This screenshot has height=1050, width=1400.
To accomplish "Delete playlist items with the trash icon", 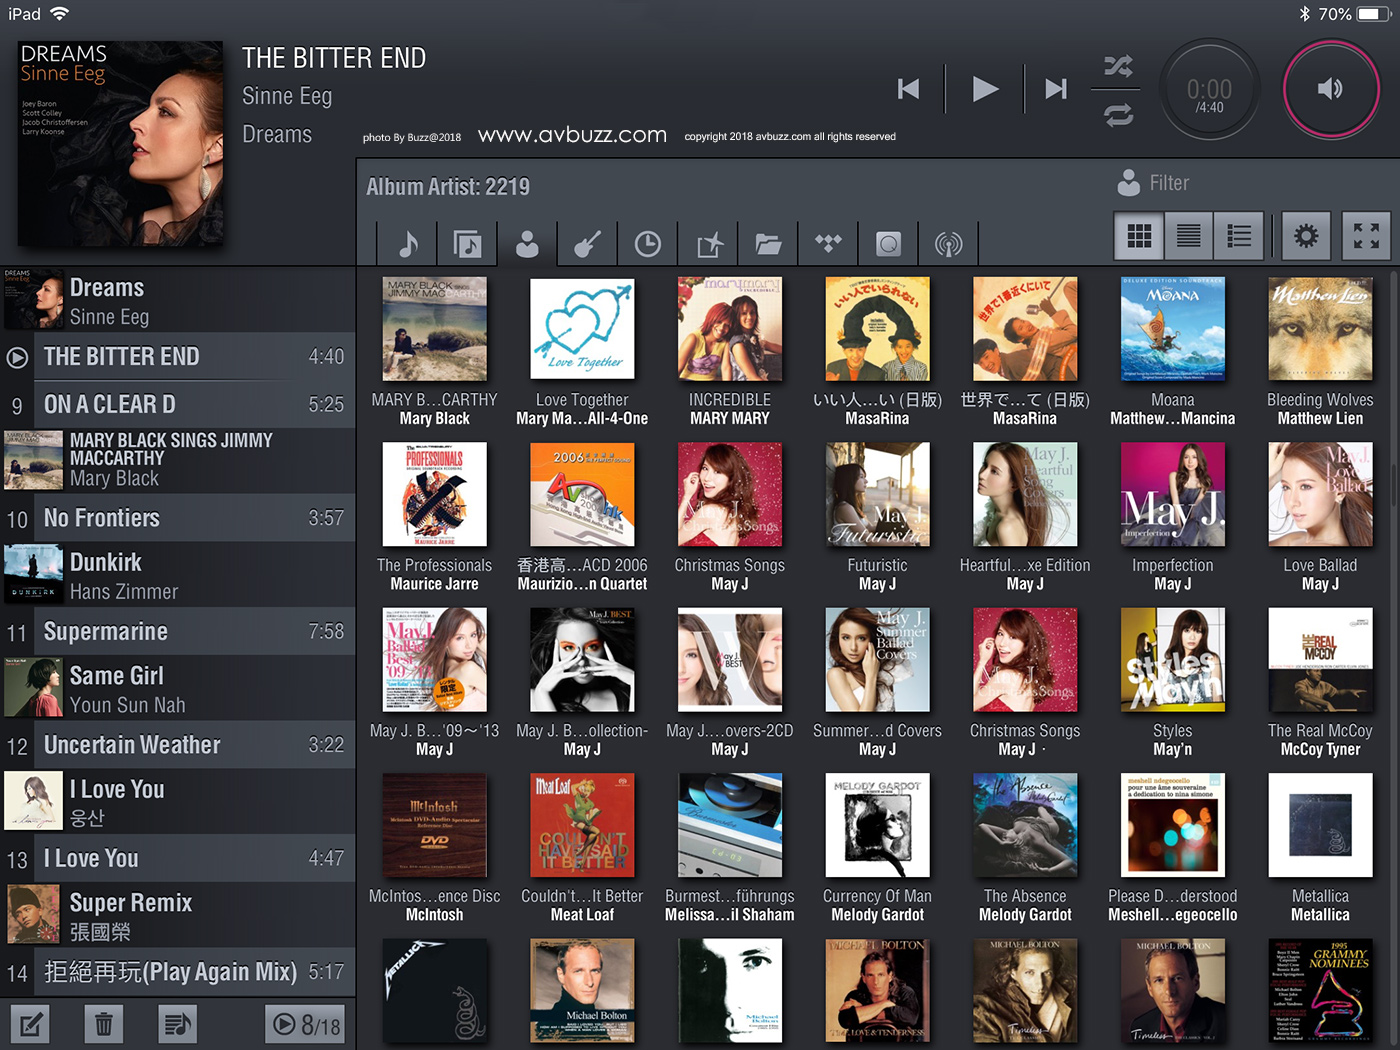I will pos(103,1024).
